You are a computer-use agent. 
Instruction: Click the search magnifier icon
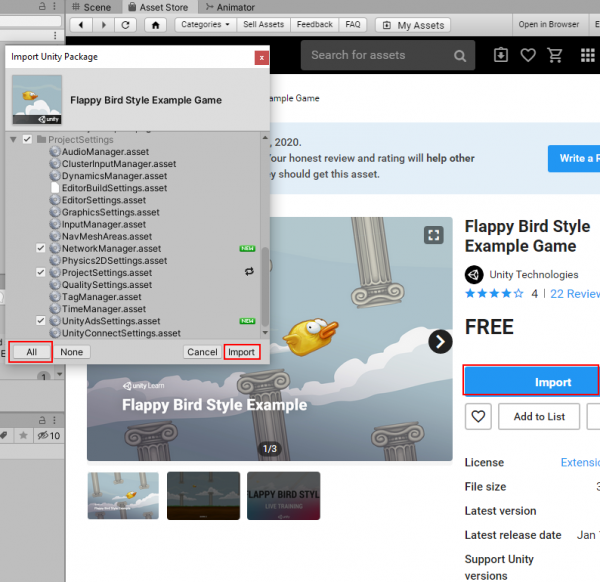[x=460, y=56]
